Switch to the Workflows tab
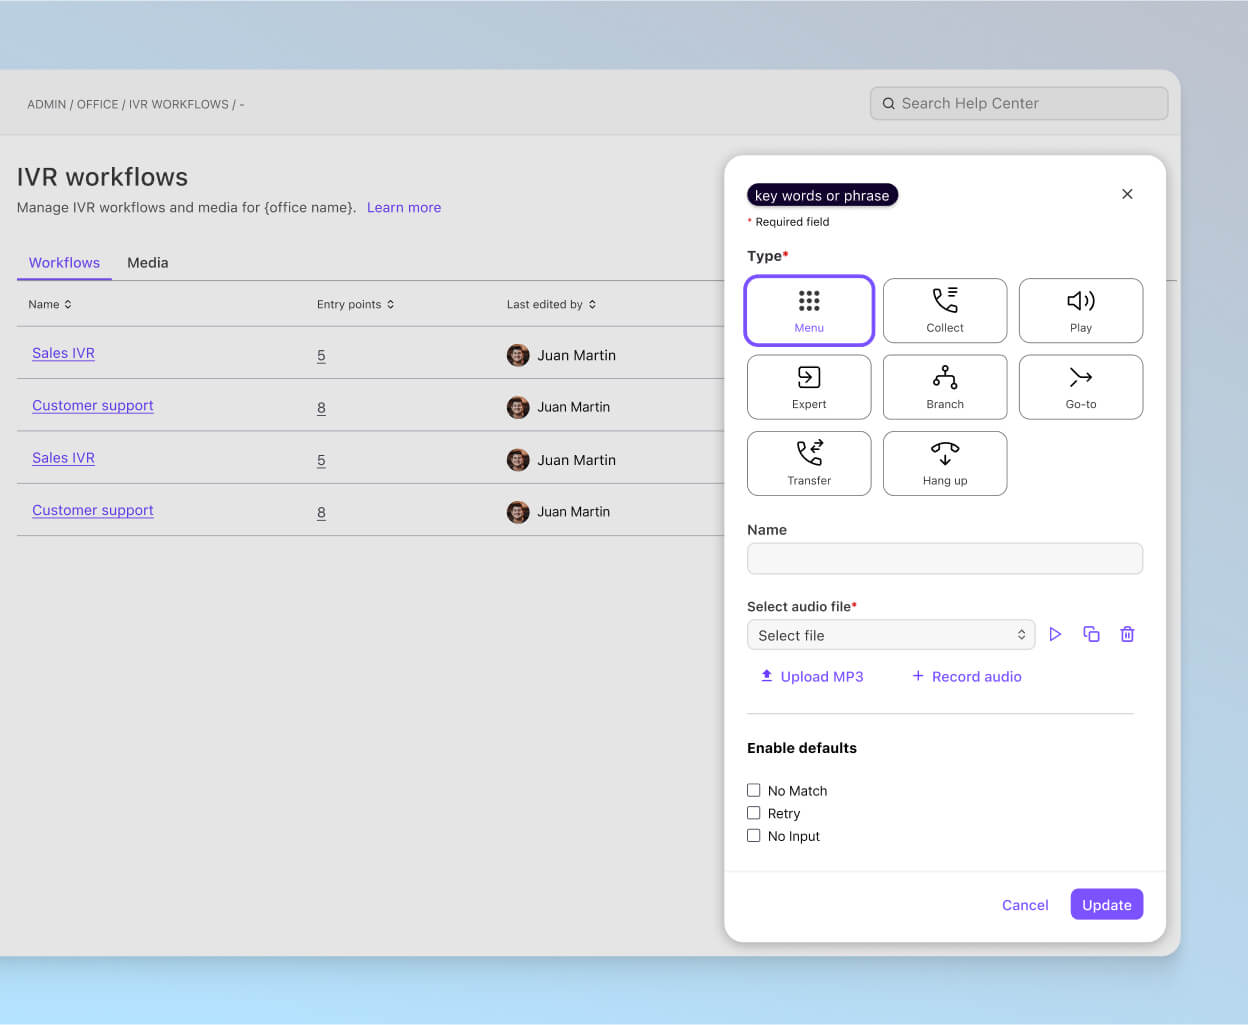Screen dimensions: 1248x1025 tap(63, 262)
